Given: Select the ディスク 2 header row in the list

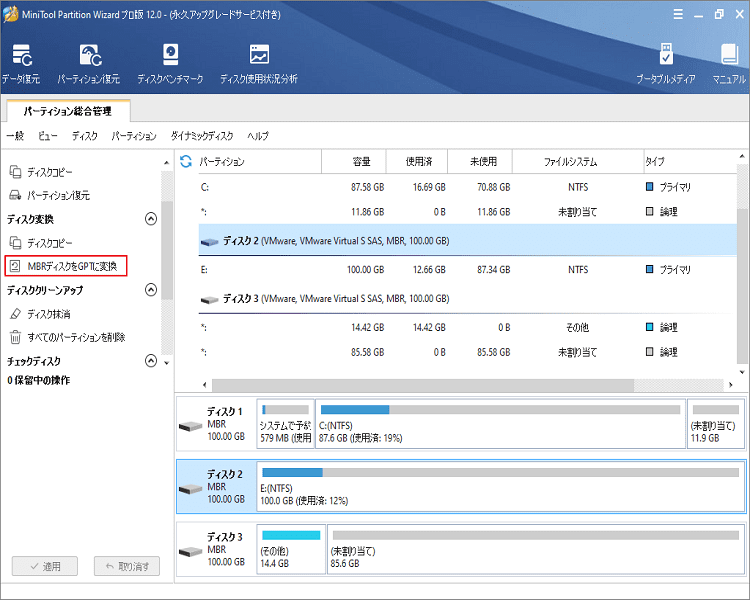Looking at the screenshot, I should tap(467, 241).
